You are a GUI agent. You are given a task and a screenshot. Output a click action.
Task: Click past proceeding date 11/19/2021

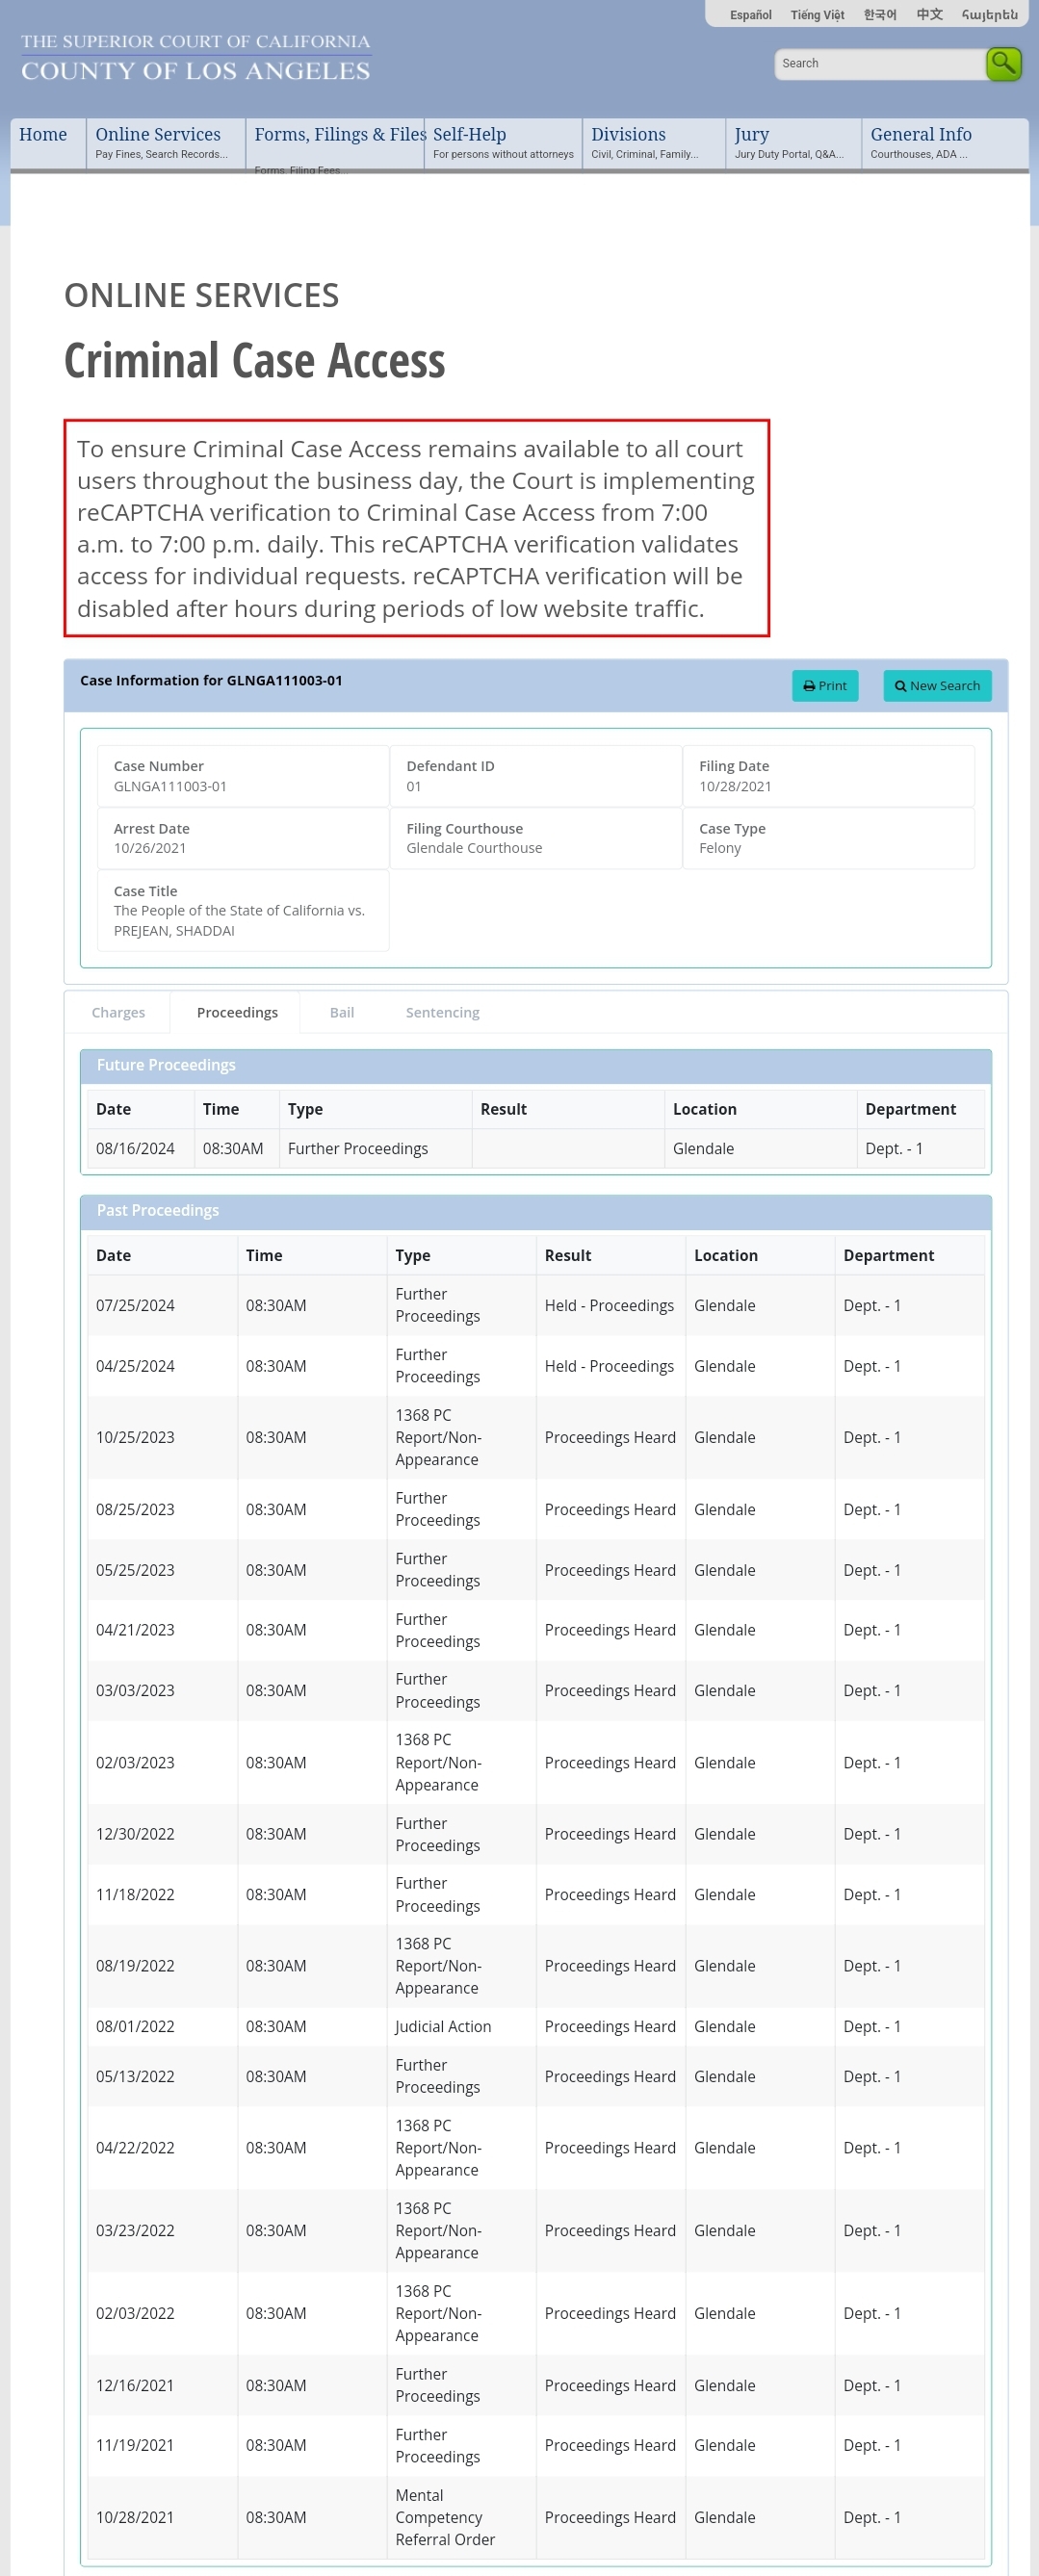(135, 2445)
